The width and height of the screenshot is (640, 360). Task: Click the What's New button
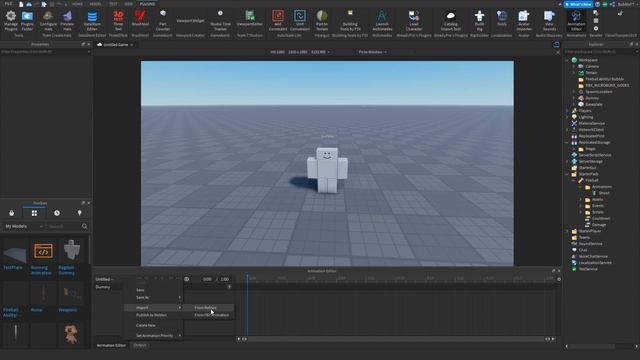coord(578,4)
